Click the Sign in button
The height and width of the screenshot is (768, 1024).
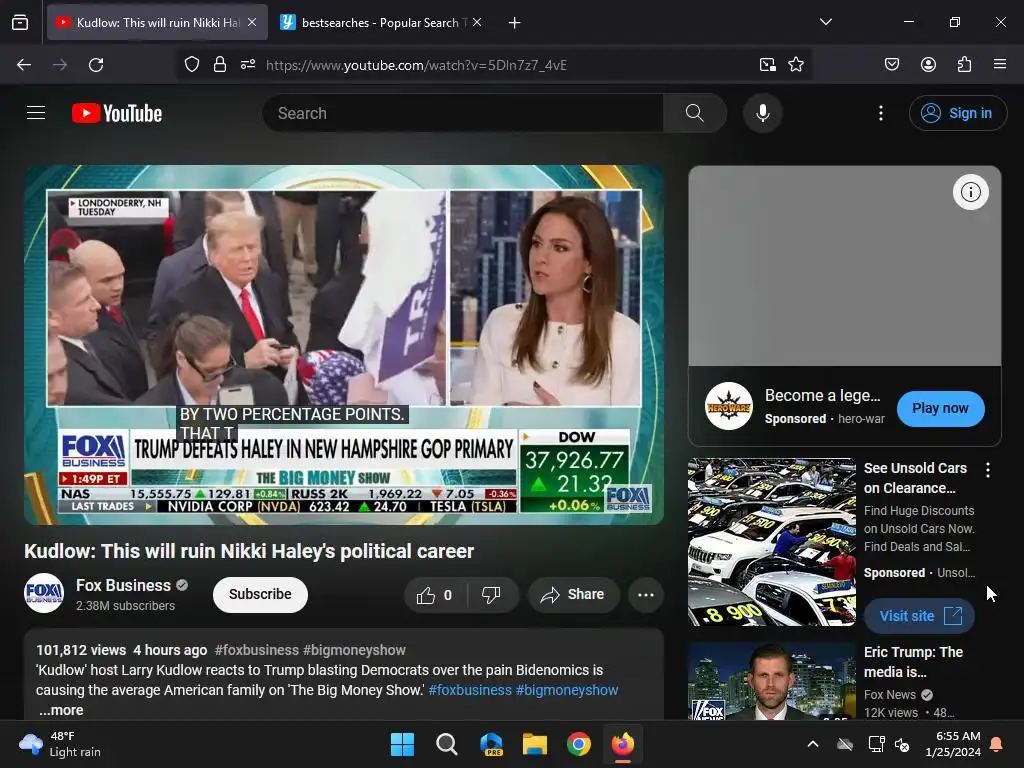click(957, 113)
